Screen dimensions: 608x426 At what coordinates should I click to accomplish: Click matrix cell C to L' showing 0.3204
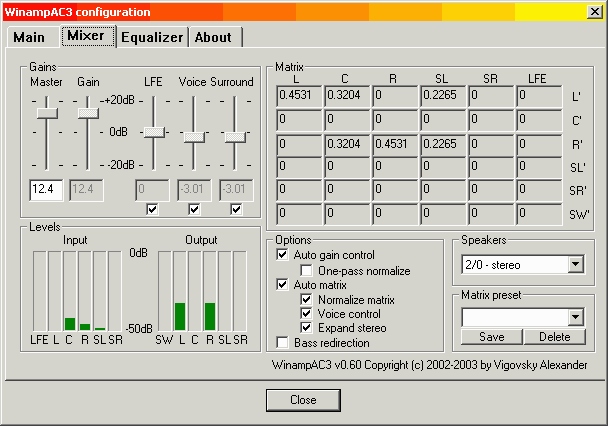coord(347,96)
